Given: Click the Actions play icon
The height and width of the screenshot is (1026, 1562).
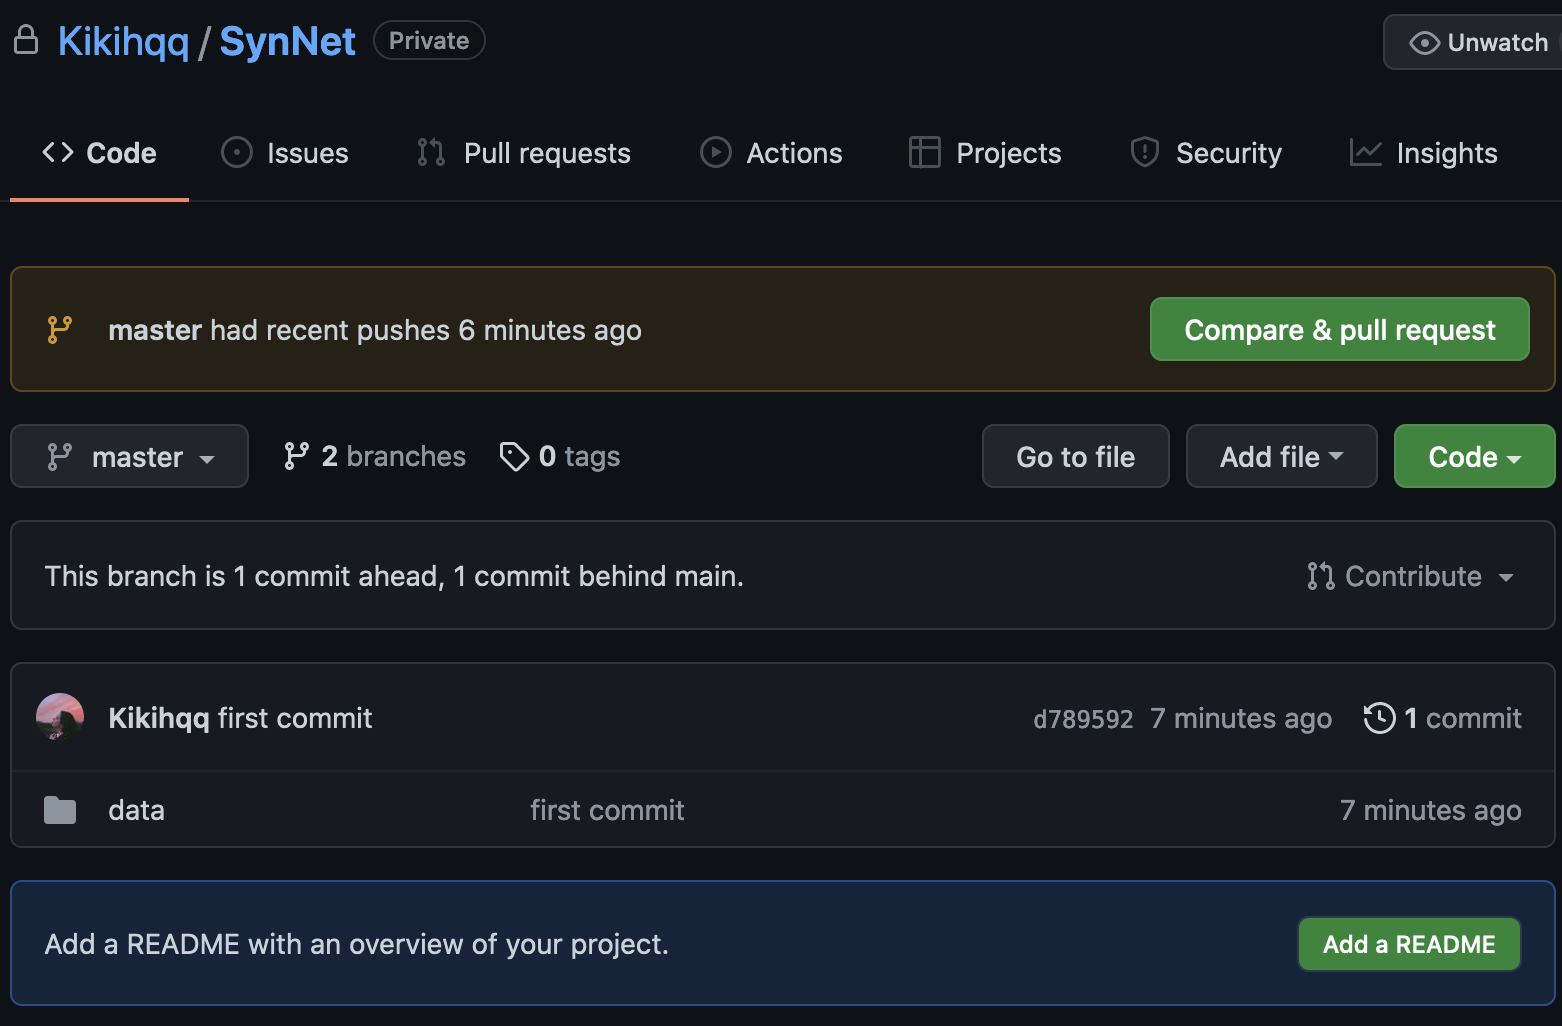Looking at the screenshot, I should 716,152.
